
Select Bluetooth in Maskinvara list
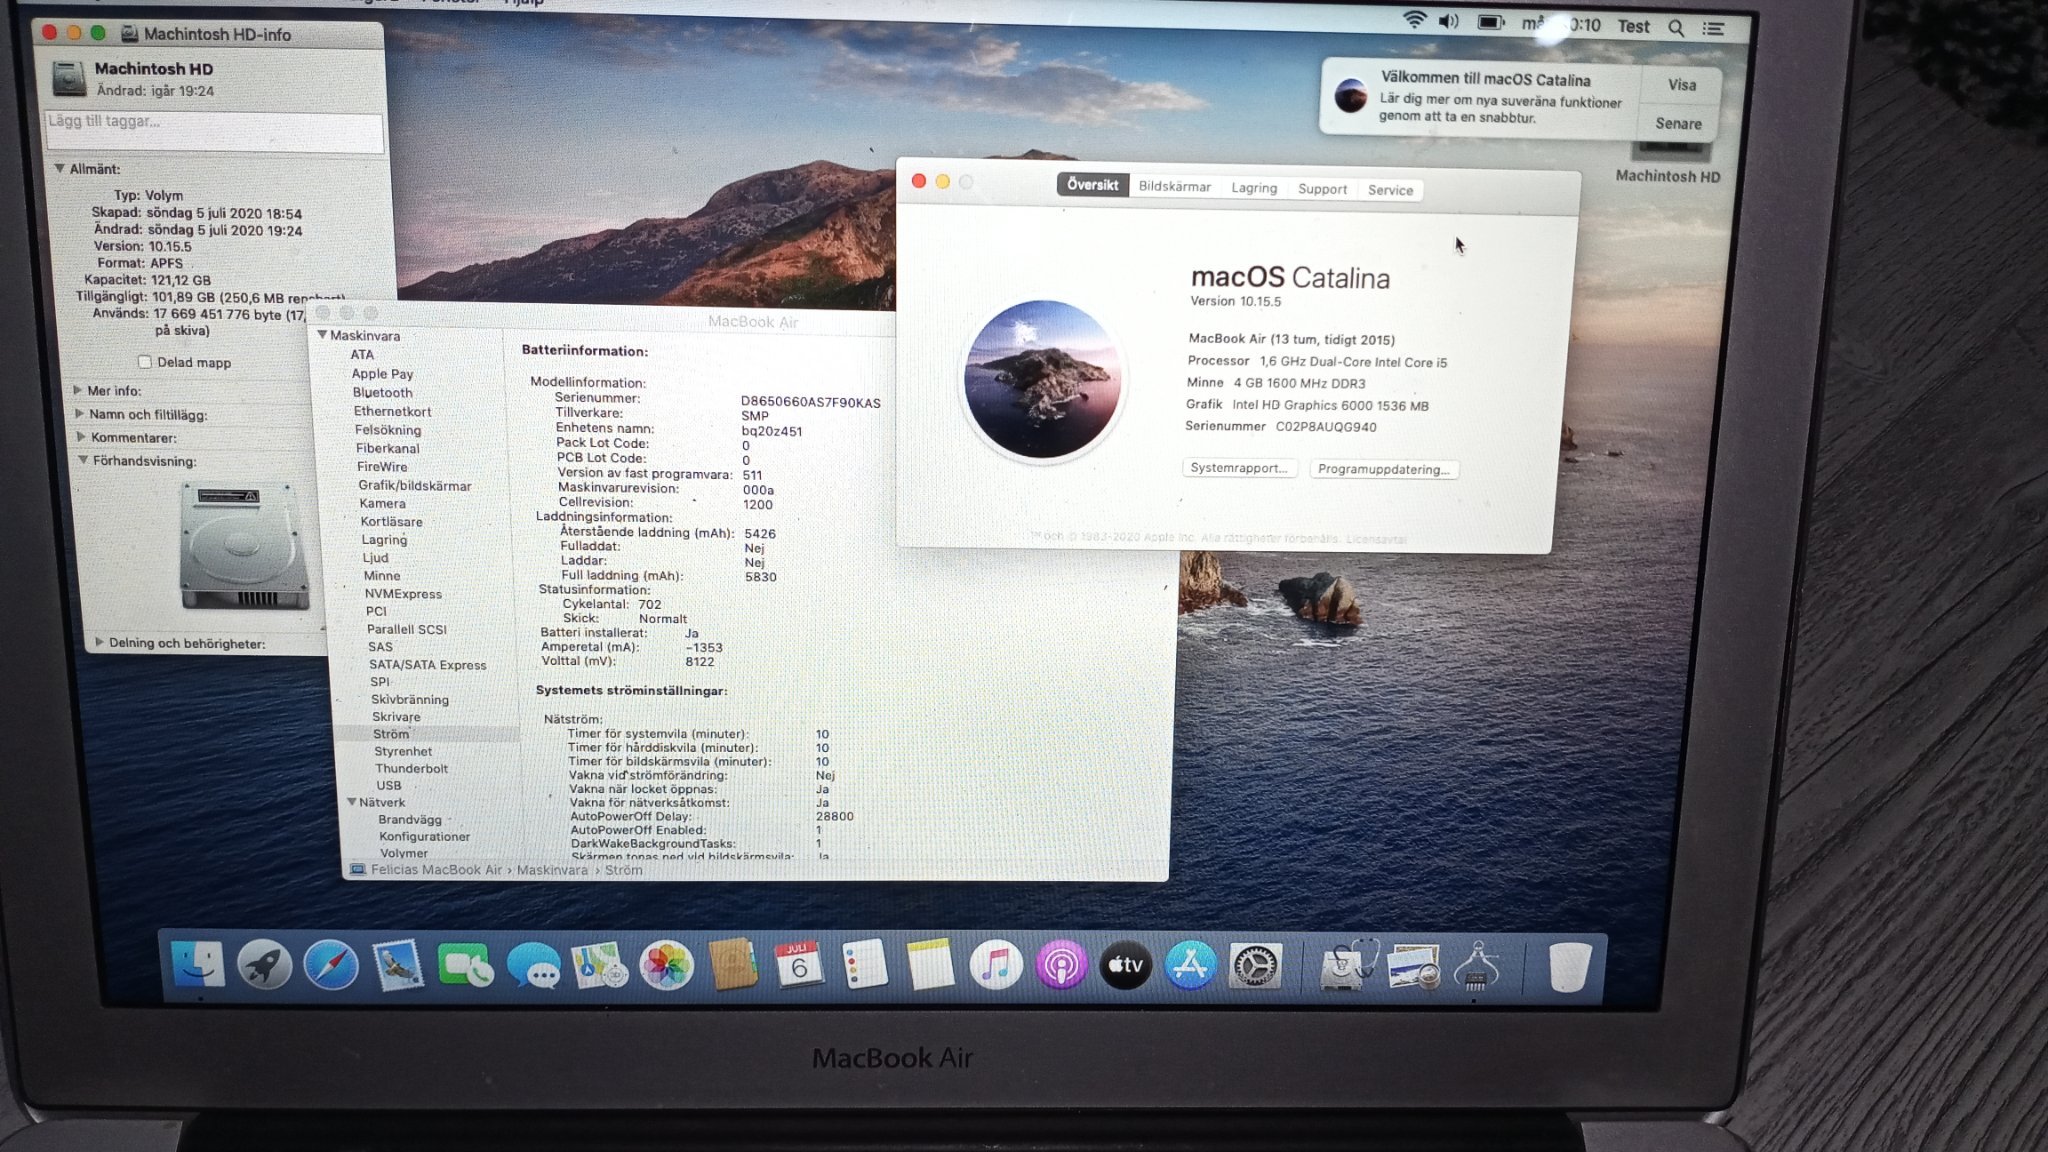[x=382, y=392]
